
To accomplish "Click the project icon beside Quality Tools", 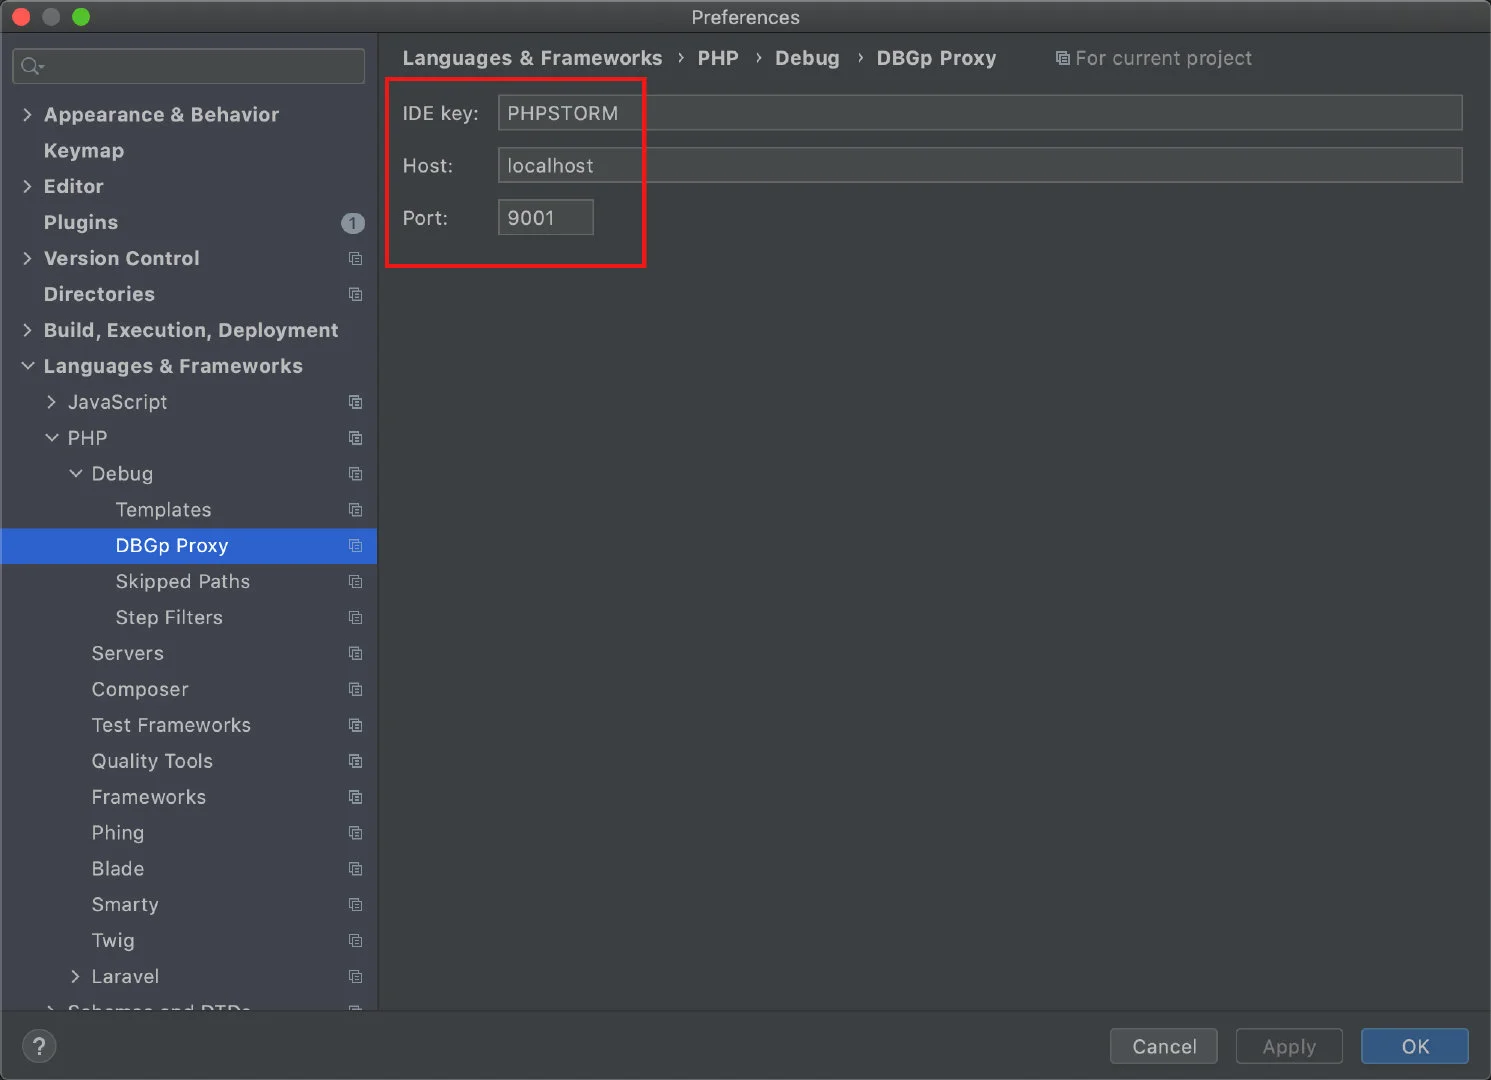I will (x=355, y=761).
